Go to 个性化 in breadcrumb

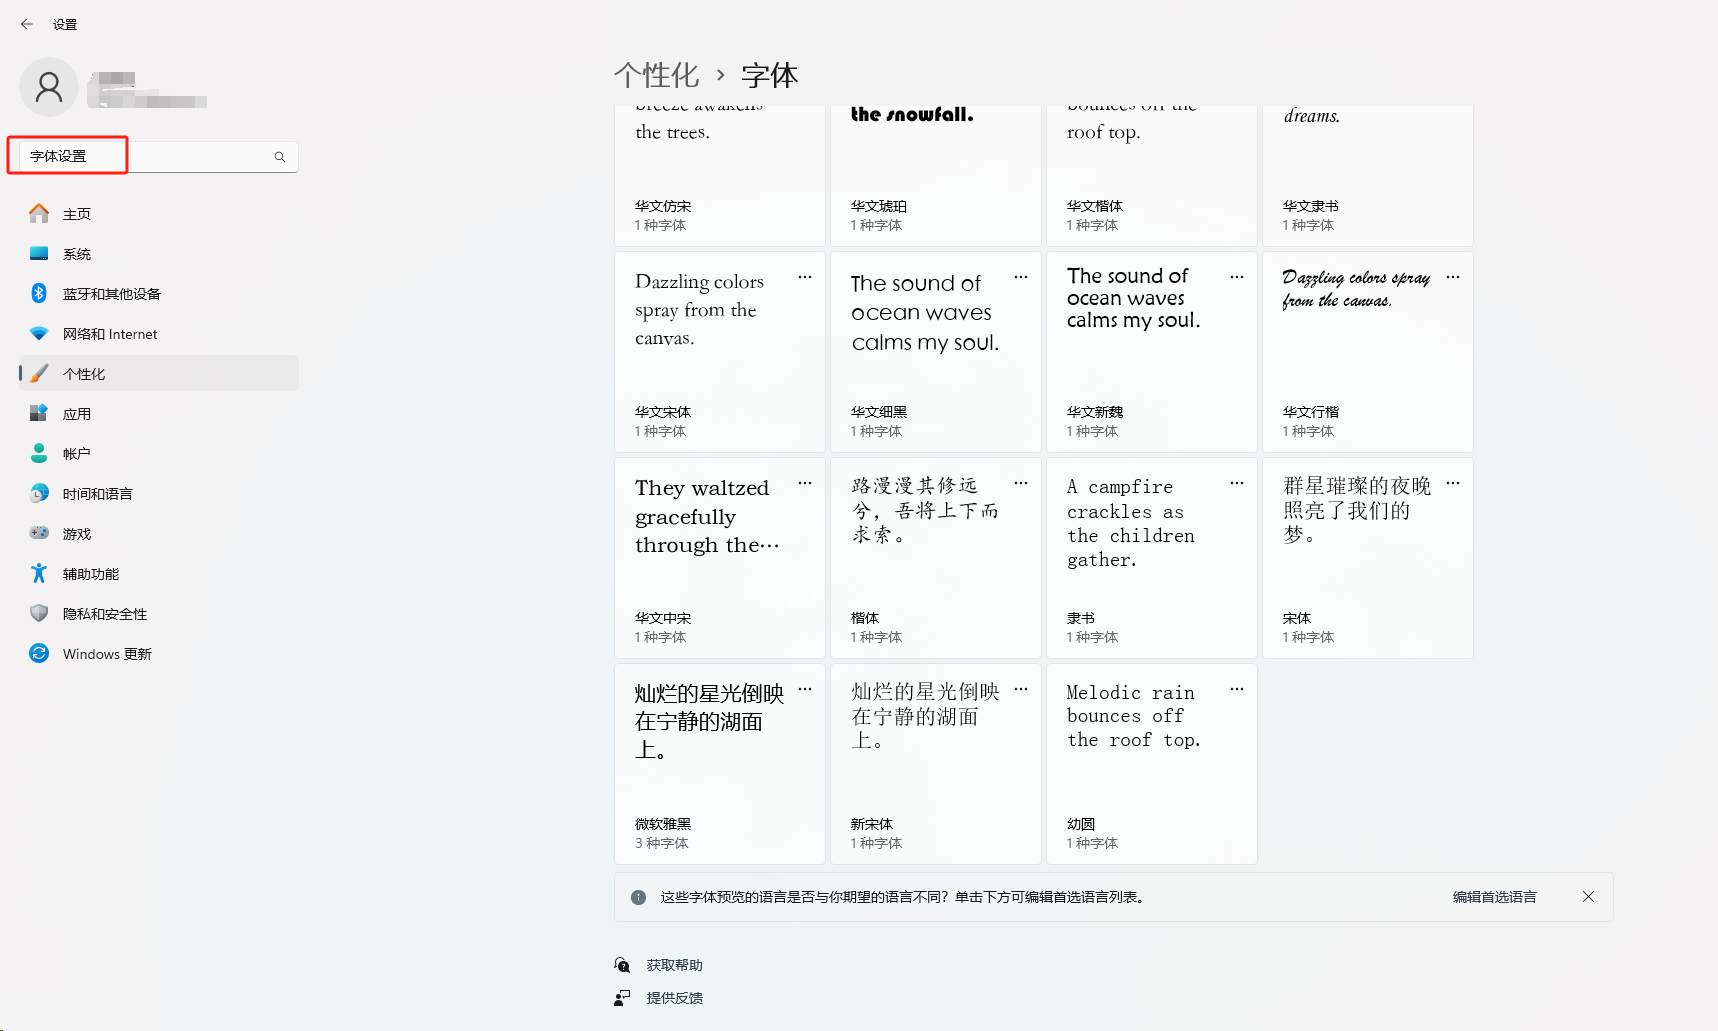click(x=656, y=75)
